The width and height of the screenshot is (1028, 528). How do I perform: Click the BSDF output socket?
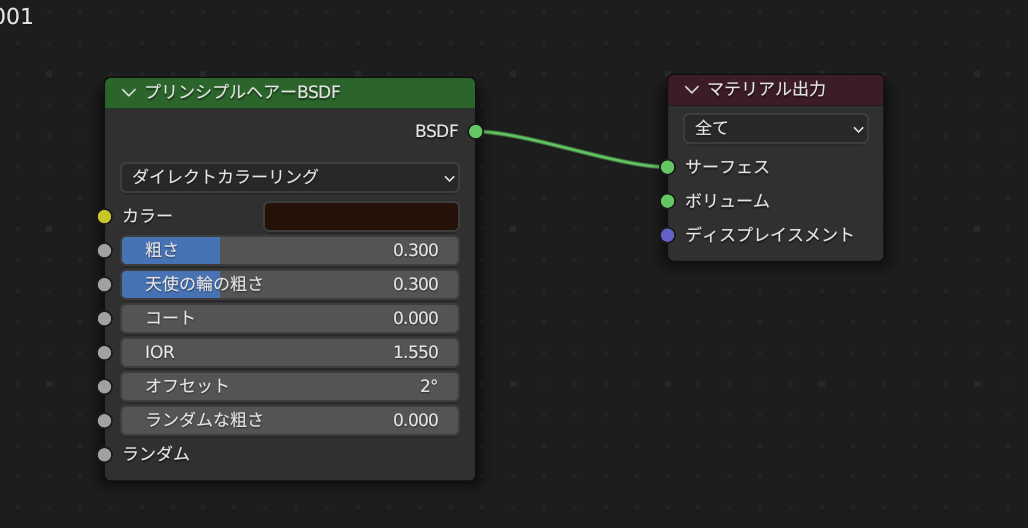[x=476, y=132]
